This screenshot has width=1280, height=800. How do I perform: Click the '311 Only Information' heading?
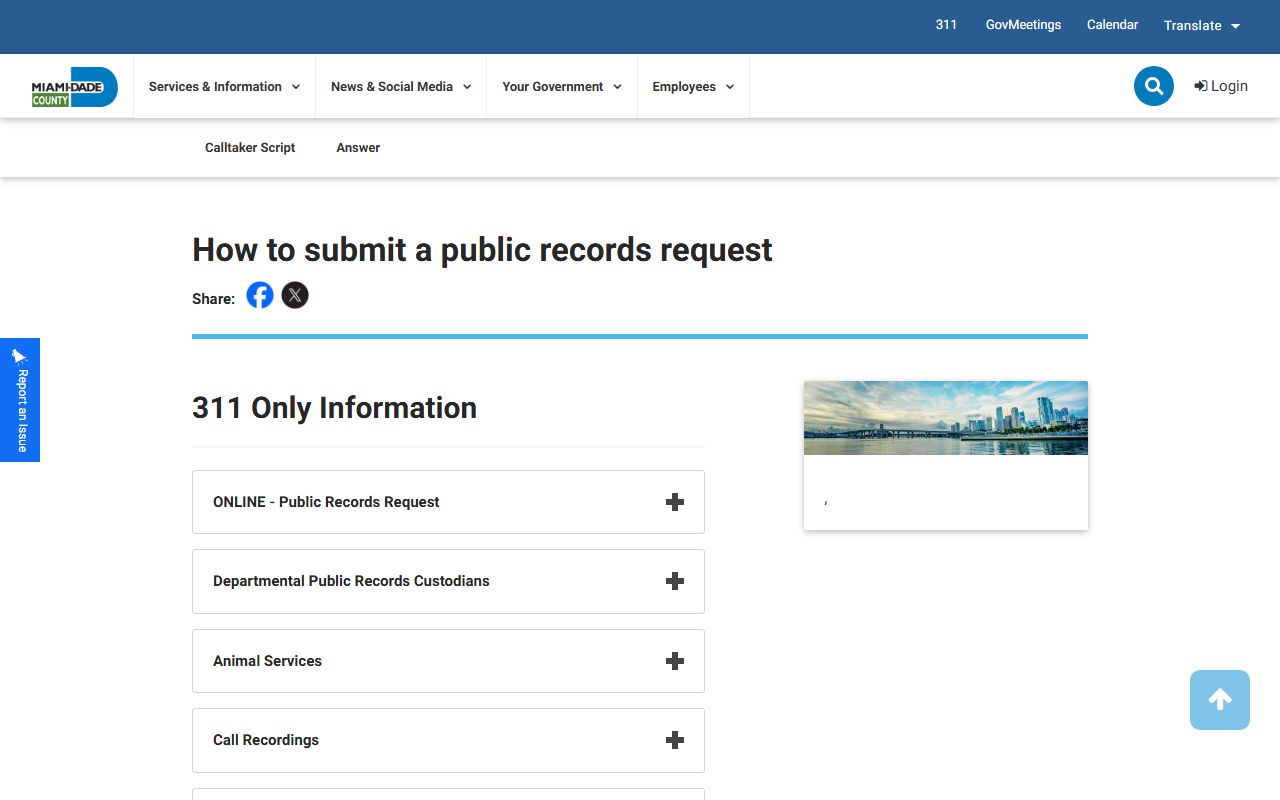pos(334,408)
